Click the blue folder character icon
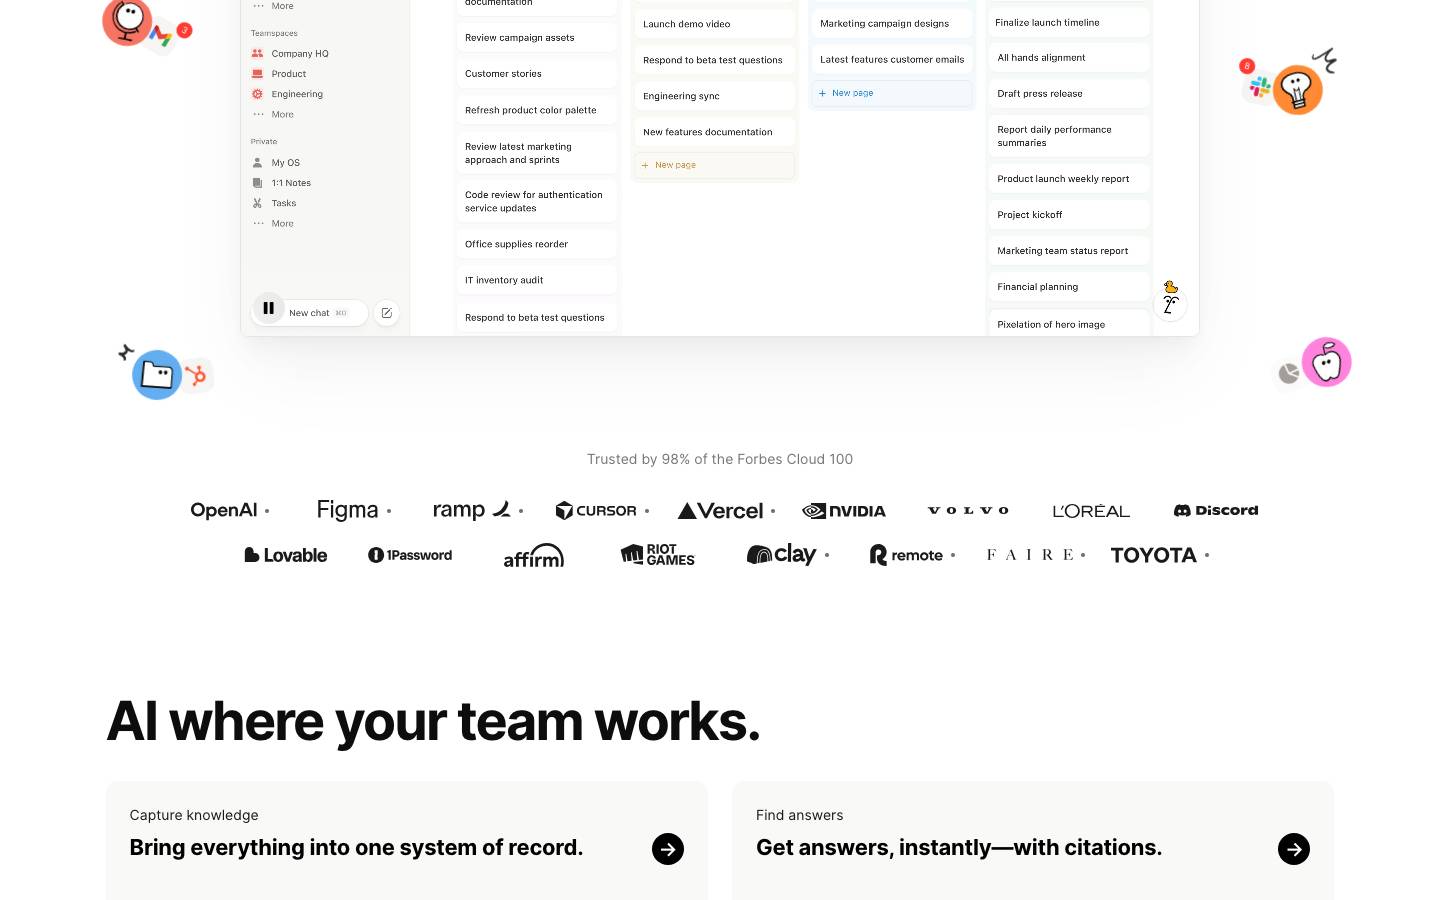The width and height of the screenshot is (1440, 900). (157, 375)
